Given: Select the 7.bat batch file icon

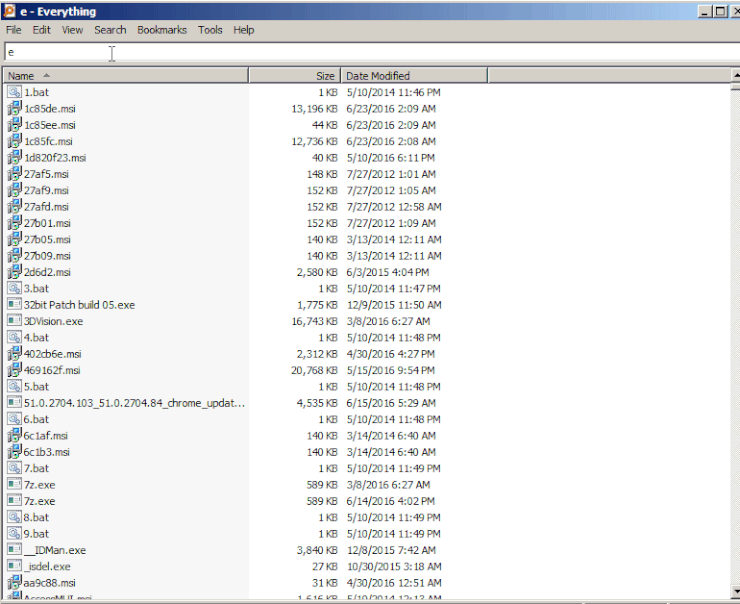Looking at the screenshot, I should pos(15,469).
